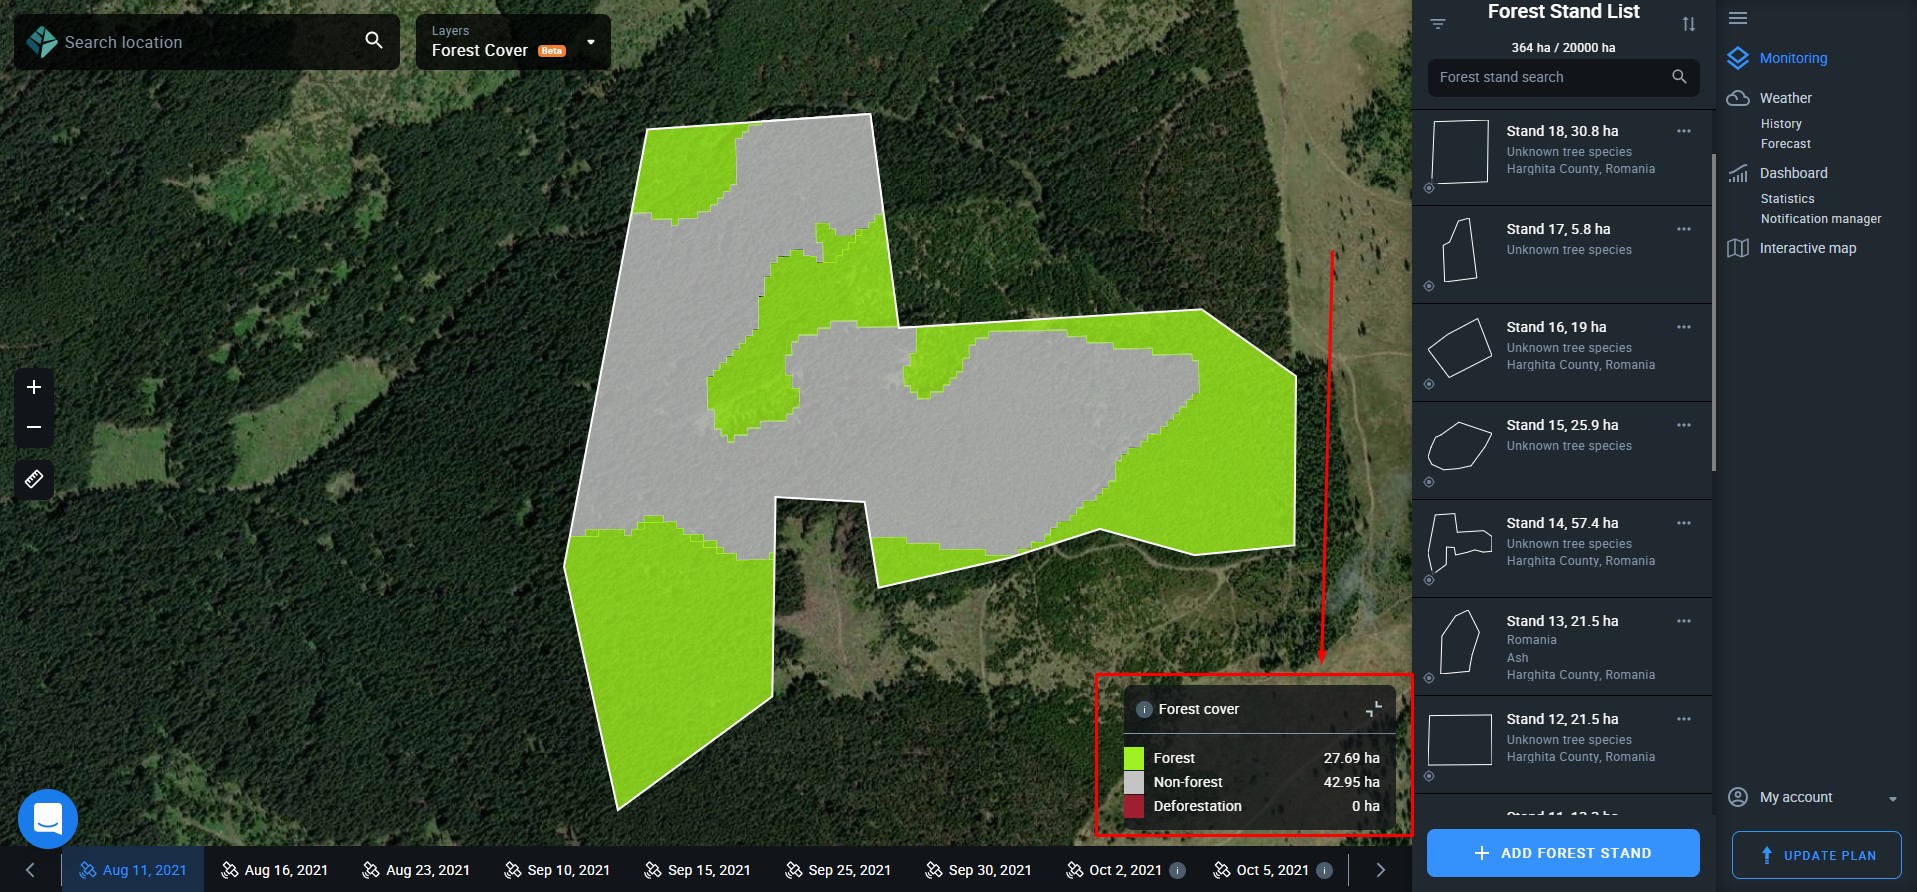Select the Sep 30, 2021 image date
This screenshot has height=892, width=1917.
[x=979, y=870]
